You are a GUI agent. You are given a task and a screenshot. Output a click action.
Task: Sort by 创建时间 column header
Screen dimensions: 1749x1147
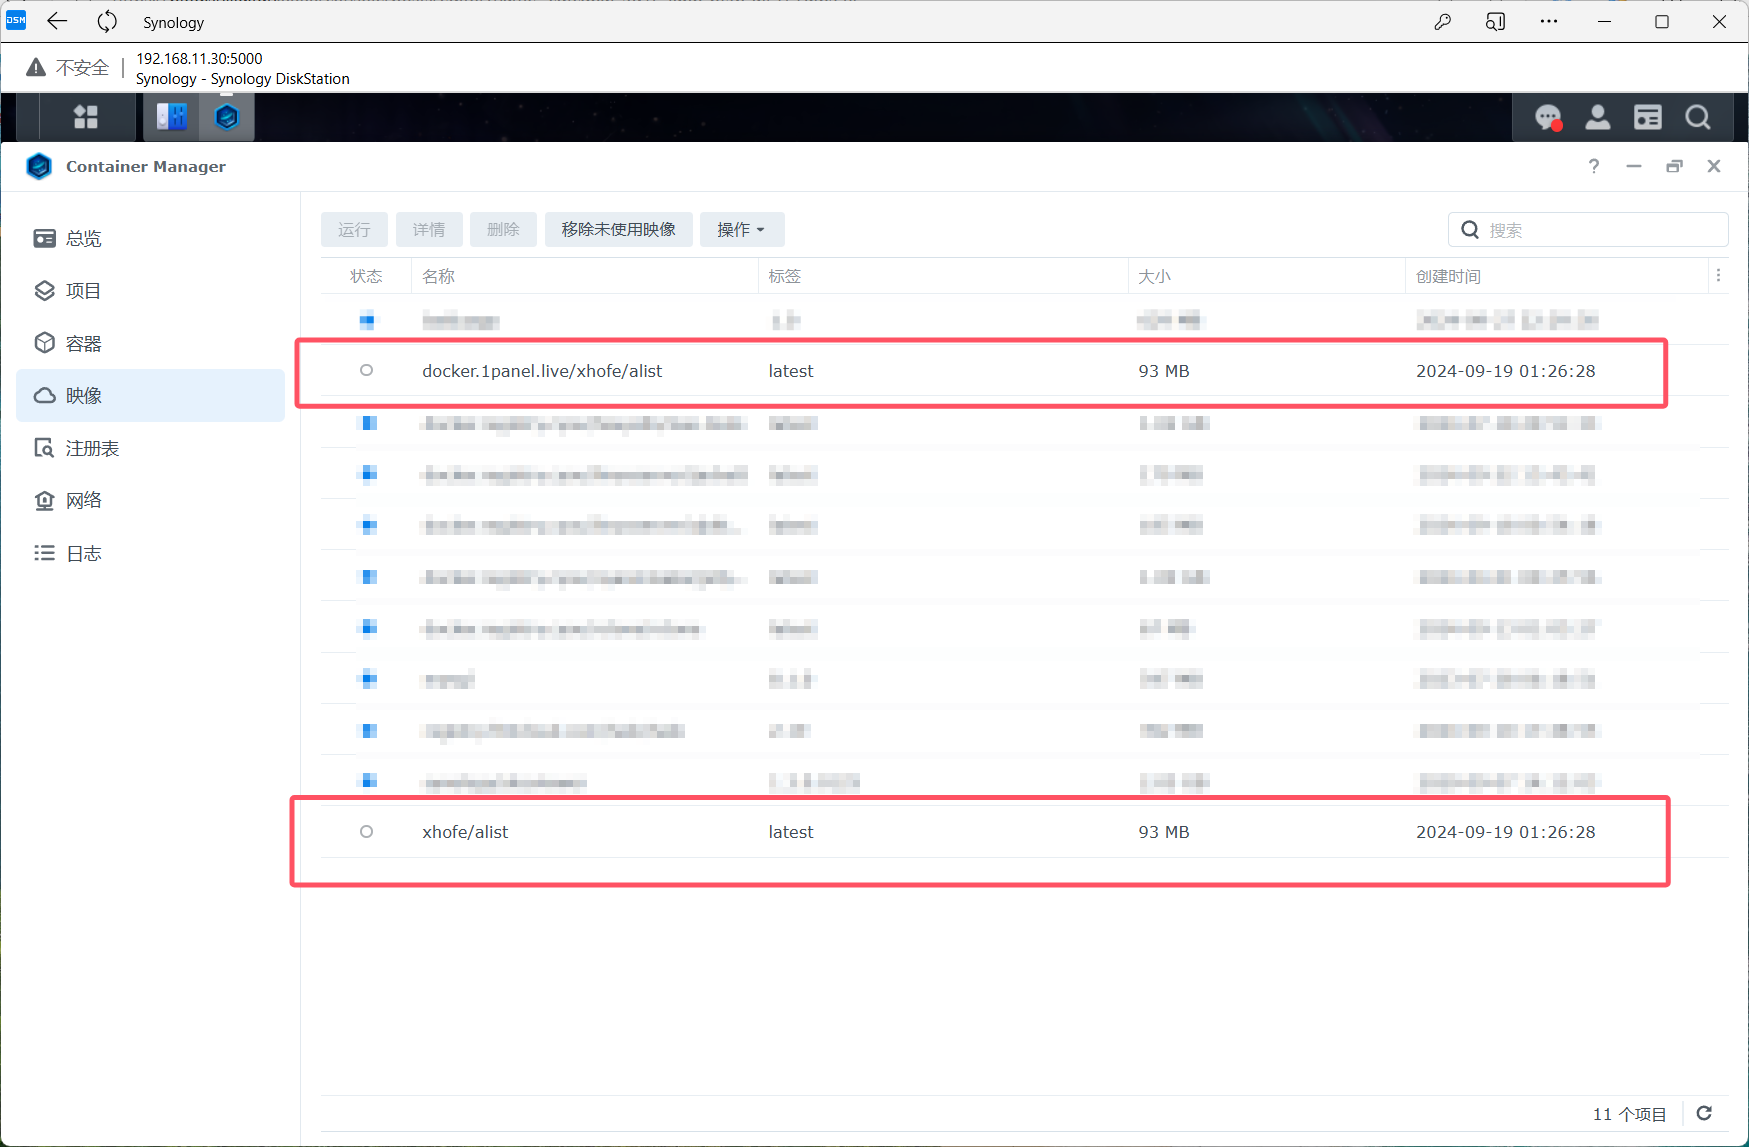pyautogui.click(x=1557, y=276)
